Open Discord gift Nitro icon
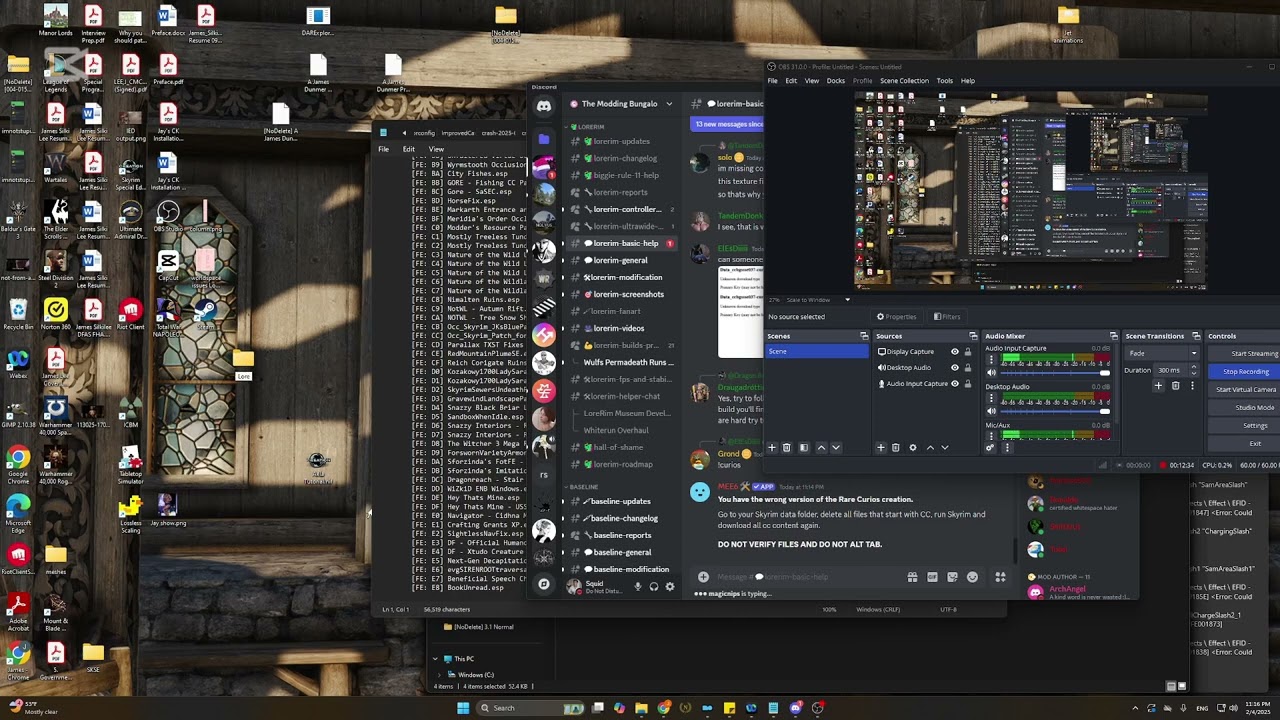The width and height of the screenshot is (1280, 720). 912,577
